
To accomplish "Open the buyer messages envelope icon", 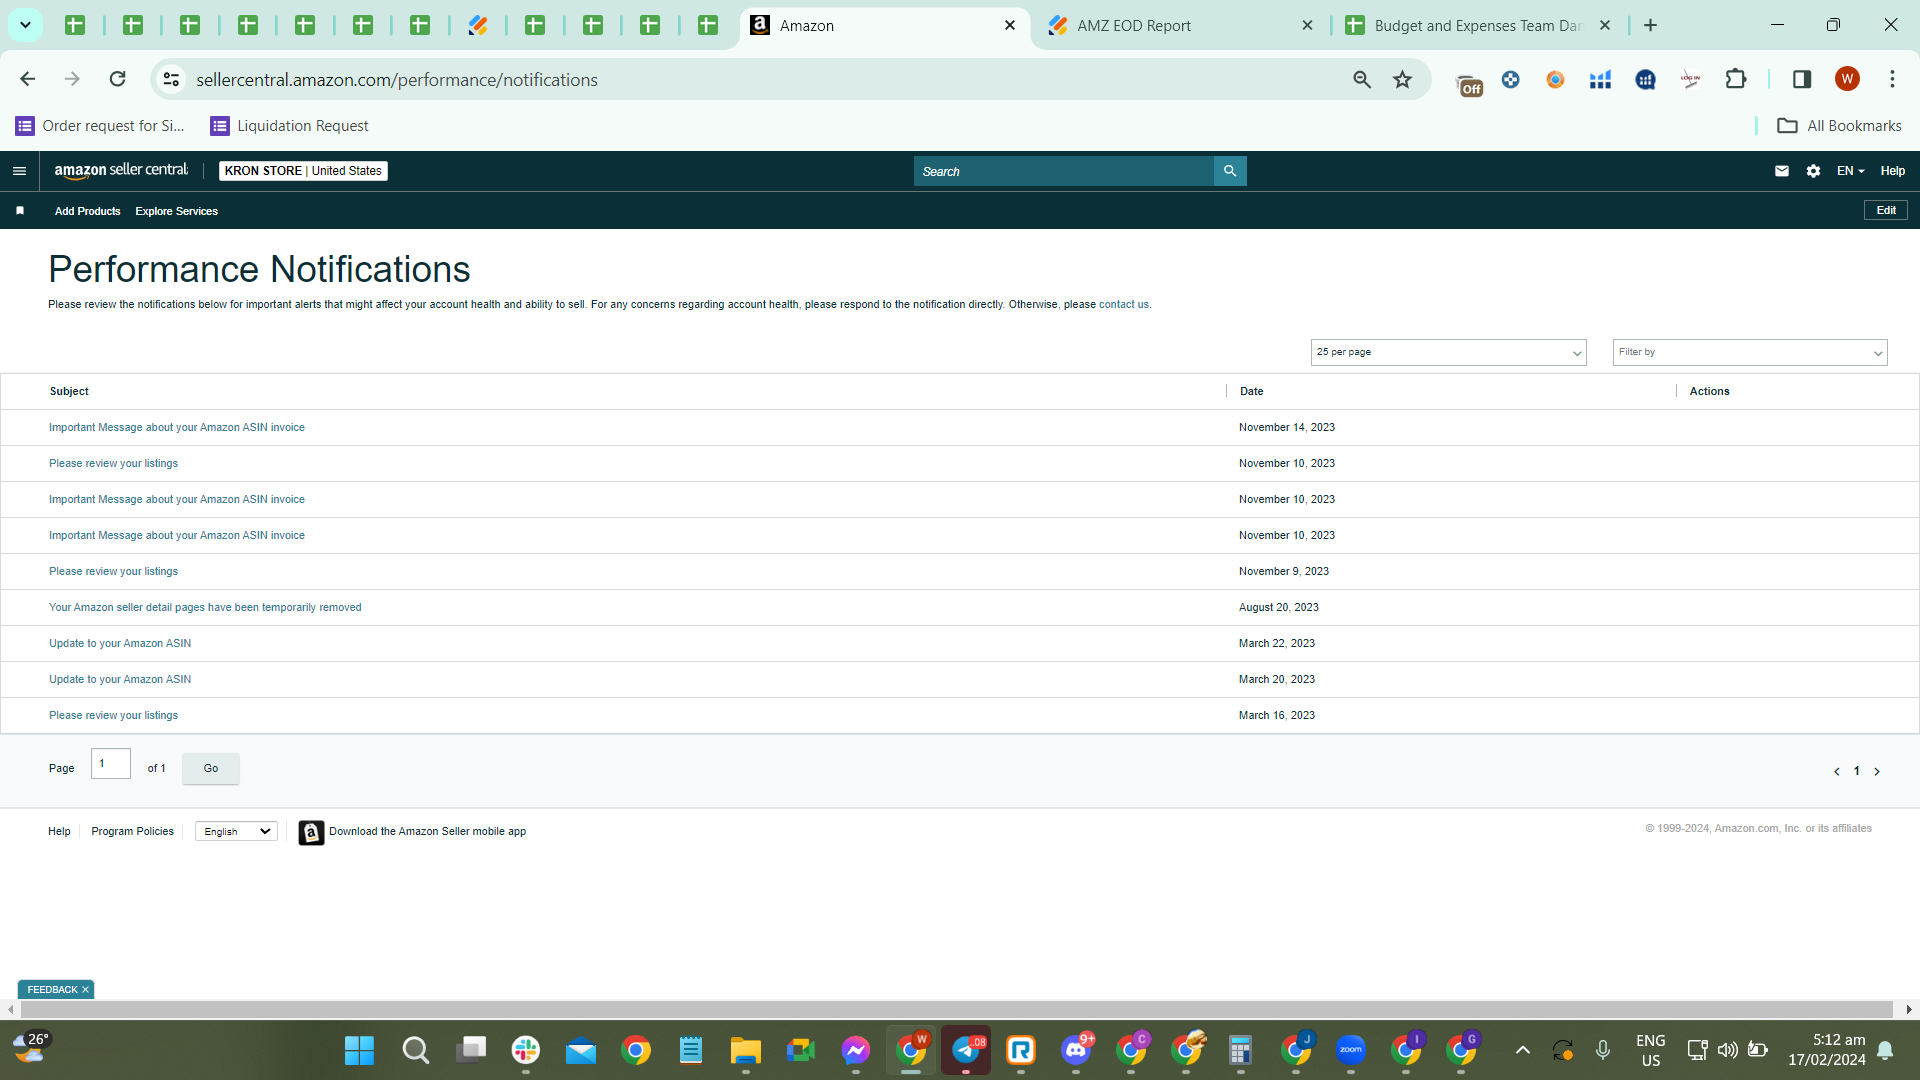I will [x=1782, y=171].
